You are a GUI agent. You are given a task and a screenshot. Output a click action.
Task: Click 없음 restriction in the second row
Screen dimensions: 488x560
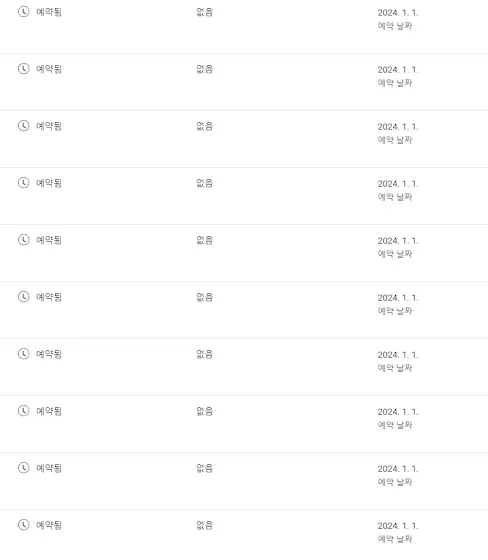click(x=205, y=69)
